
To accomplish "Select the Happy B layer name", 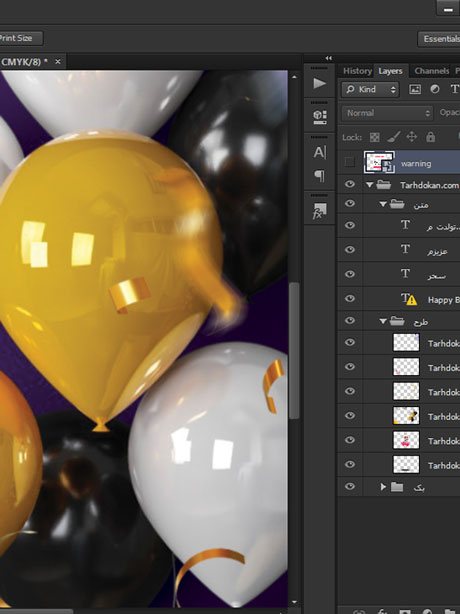I will [x=444, y=300].
